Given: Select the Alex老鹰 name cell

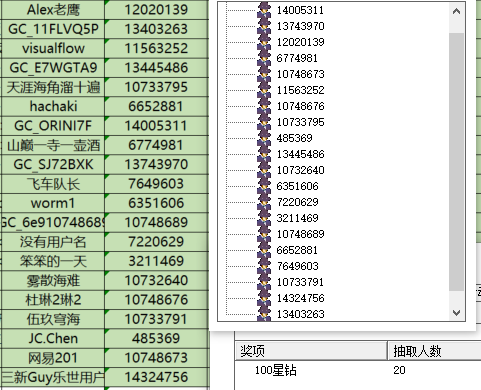Looking at the screenshot, I should click(53, 10).
